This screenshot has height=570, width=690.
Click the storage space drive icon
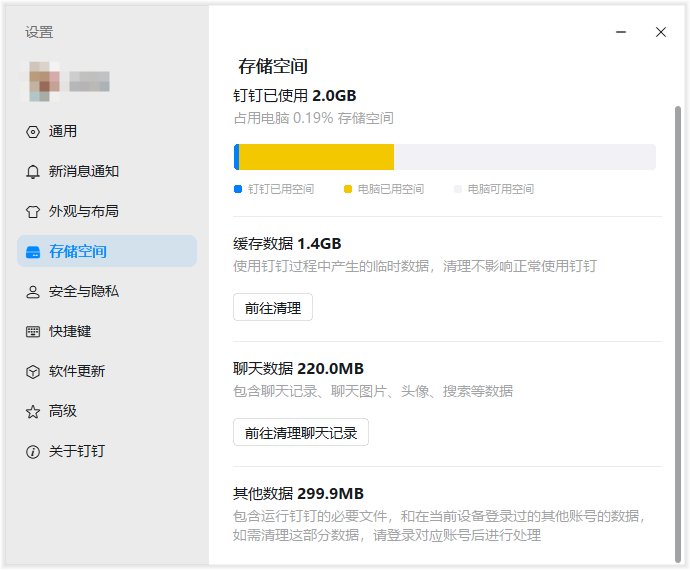pyautogui.click(x=32, y=252)
